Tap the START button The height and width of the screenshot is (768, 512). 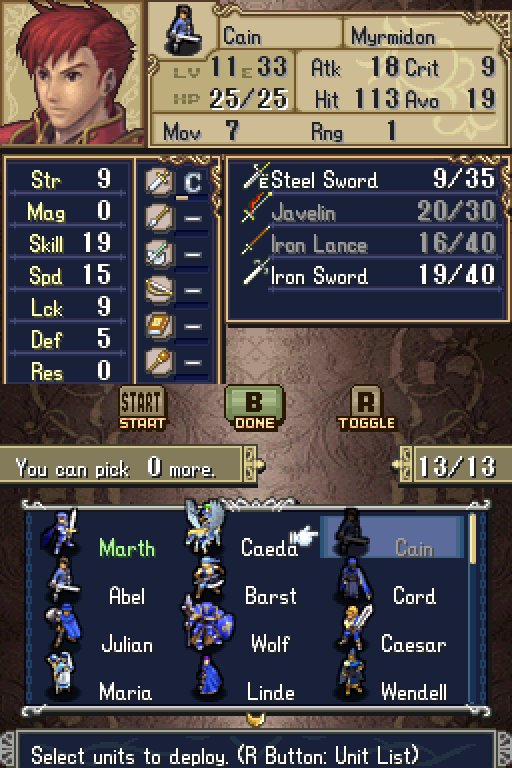143,408
